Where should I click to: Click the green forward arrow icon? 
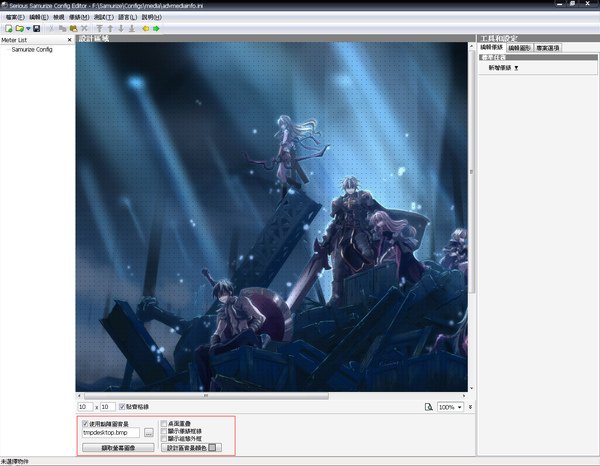tap(156, 29)
